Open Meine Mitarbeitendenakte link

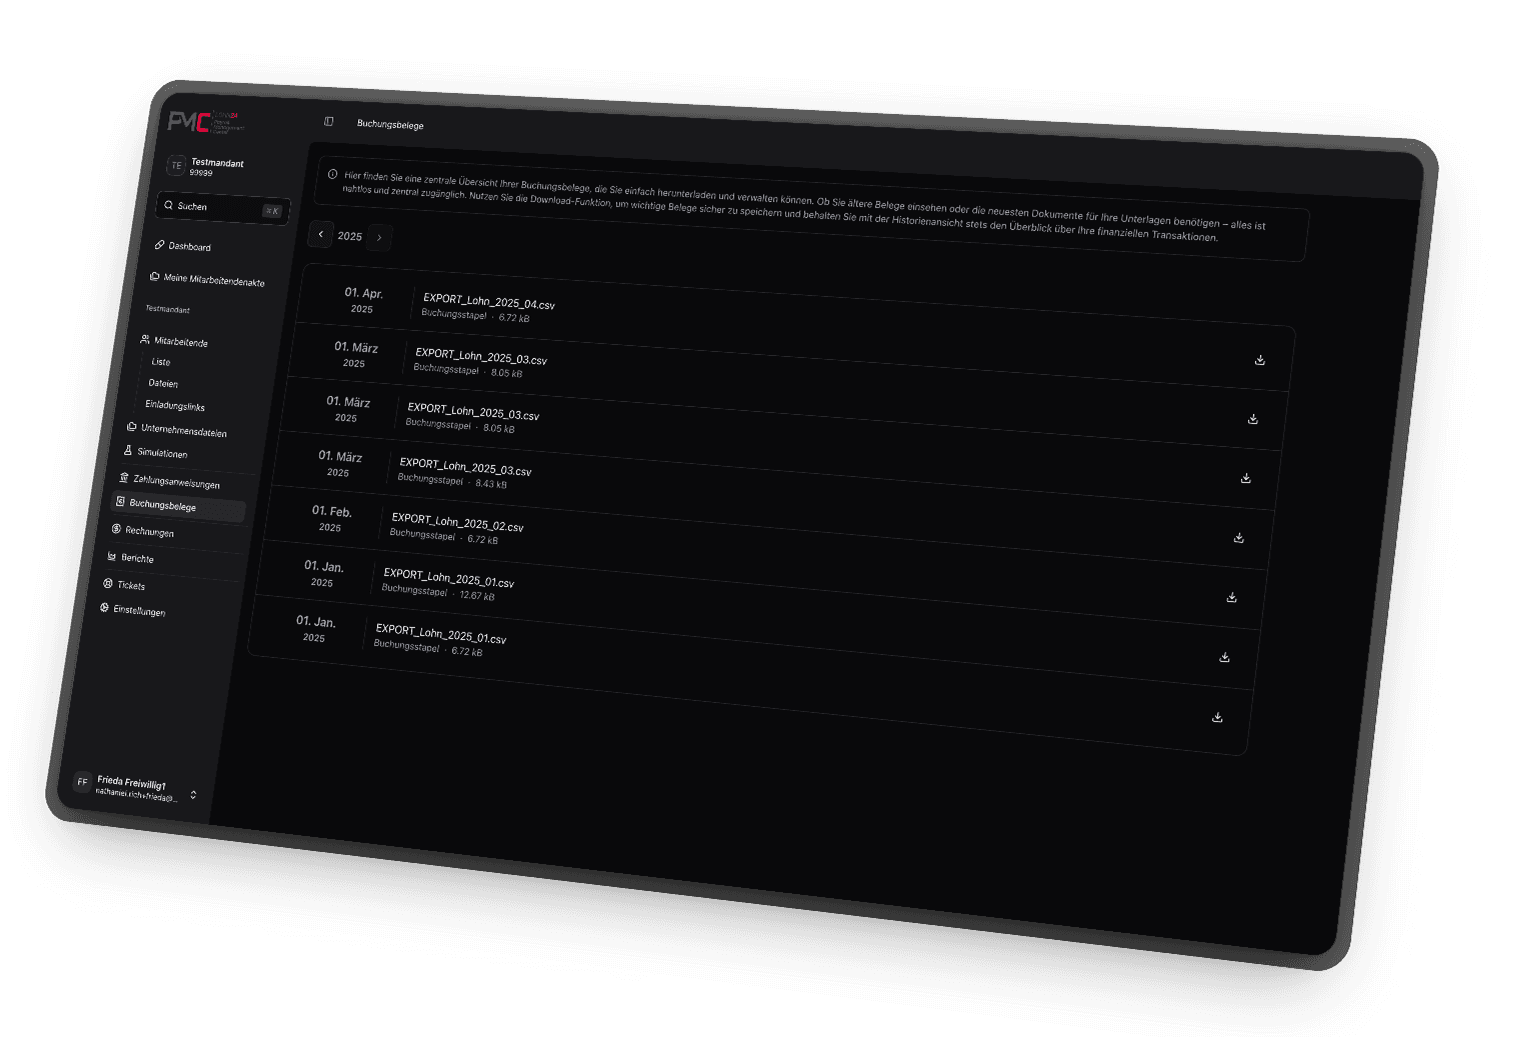tap(213, 280)
